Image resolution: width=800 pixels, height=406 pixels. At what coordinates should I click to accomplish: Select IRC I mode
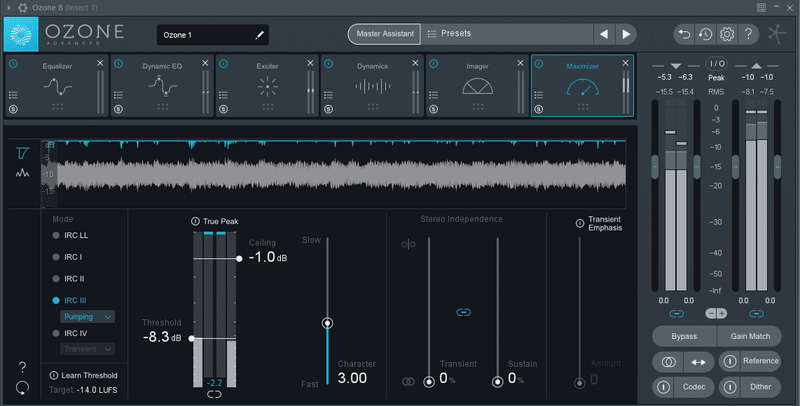[67, 257]
